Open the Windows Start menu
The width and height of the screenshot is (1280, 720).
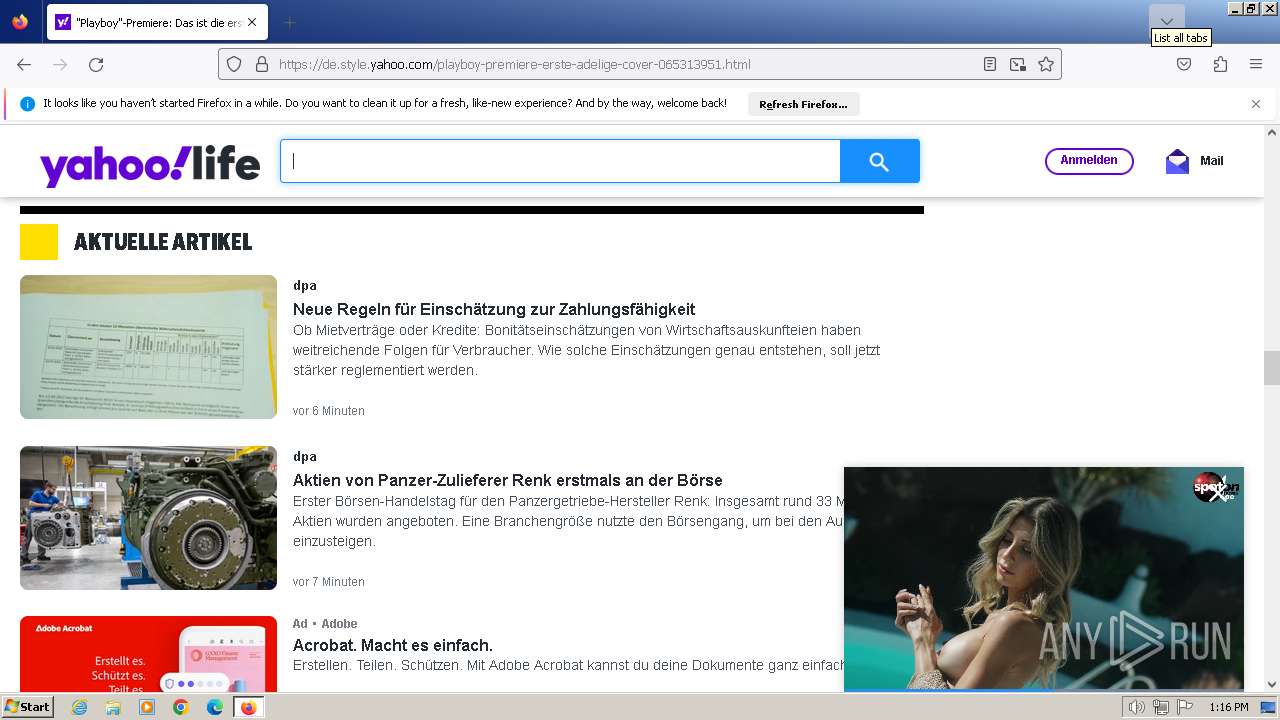click(x=27, y=707)
